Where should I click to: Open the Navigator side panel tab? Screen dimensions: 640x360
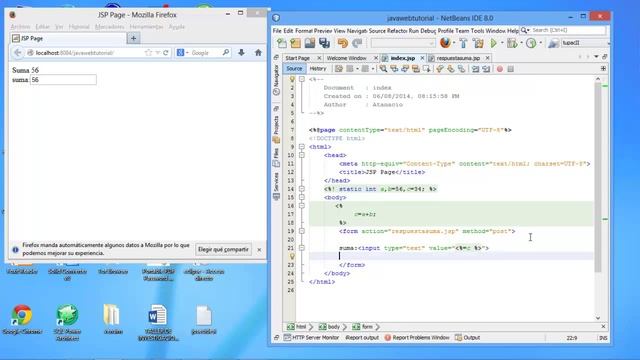[276, 80]
